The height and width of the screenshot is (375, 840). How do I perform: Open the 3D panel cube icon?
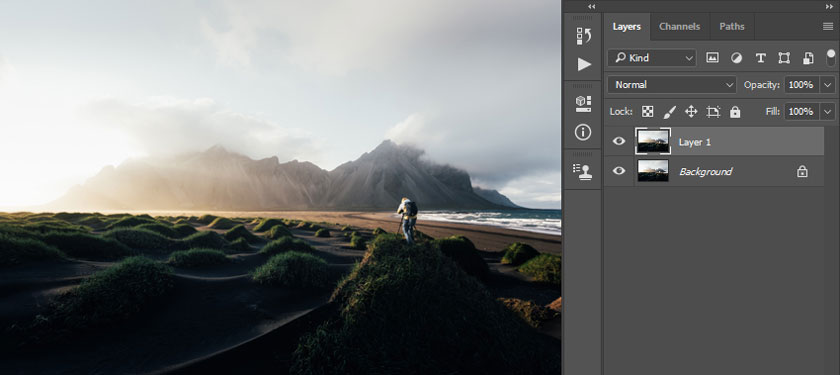583,103
